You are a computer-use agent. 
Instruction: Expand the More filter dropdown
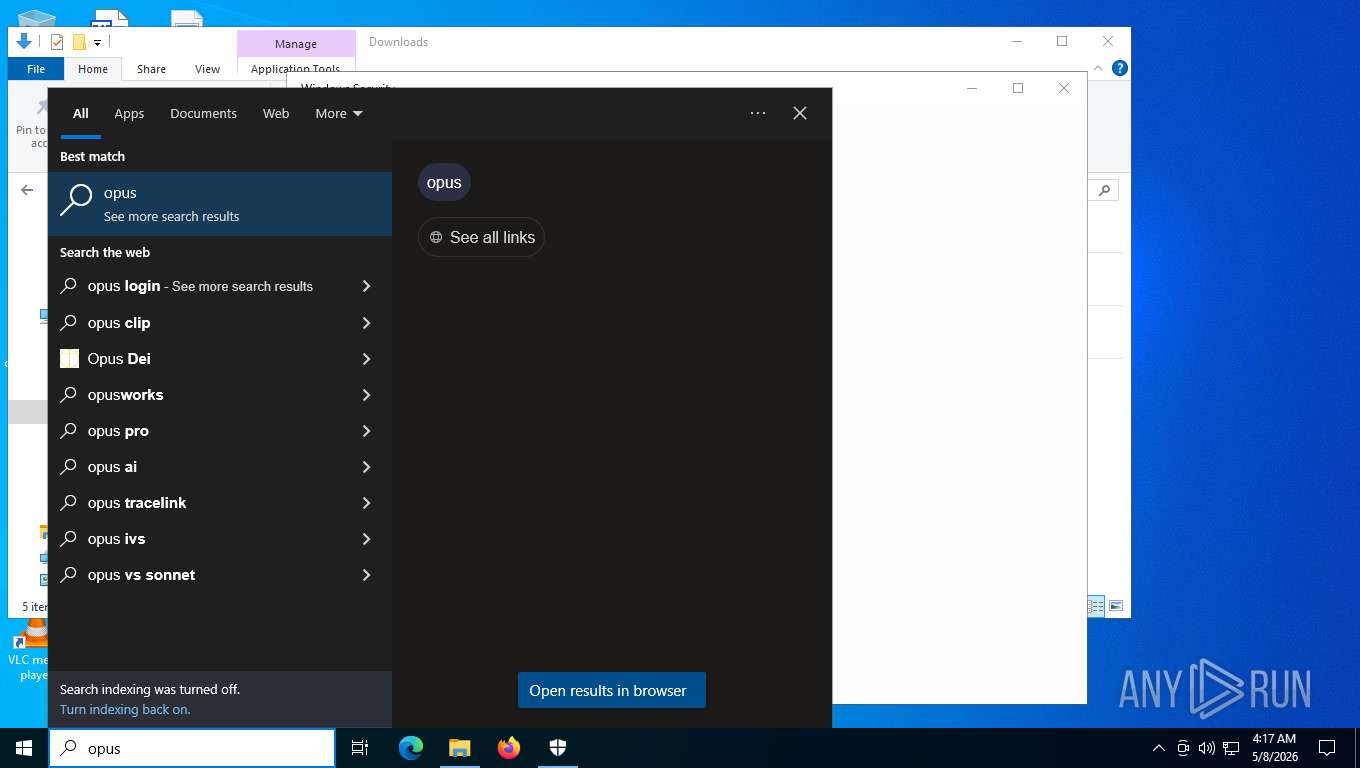click(339, 113)
